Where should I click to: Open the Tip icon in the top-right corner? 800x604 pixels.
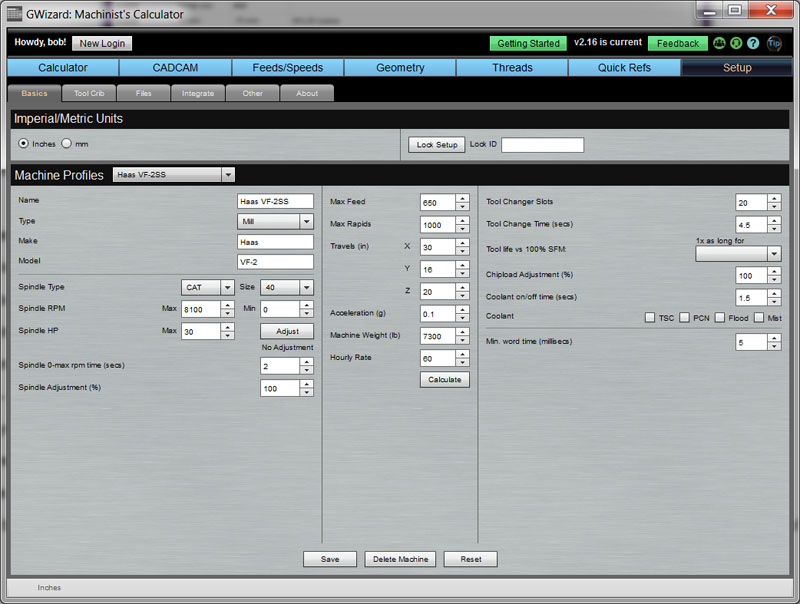coord(774,44)
